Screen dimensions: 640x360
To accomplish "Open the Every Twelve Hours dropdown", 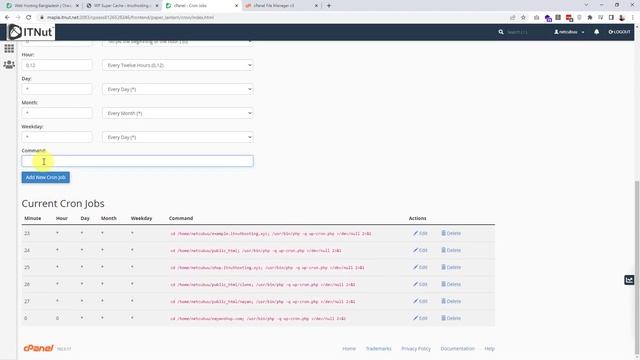I will click(x=178, y=65).
